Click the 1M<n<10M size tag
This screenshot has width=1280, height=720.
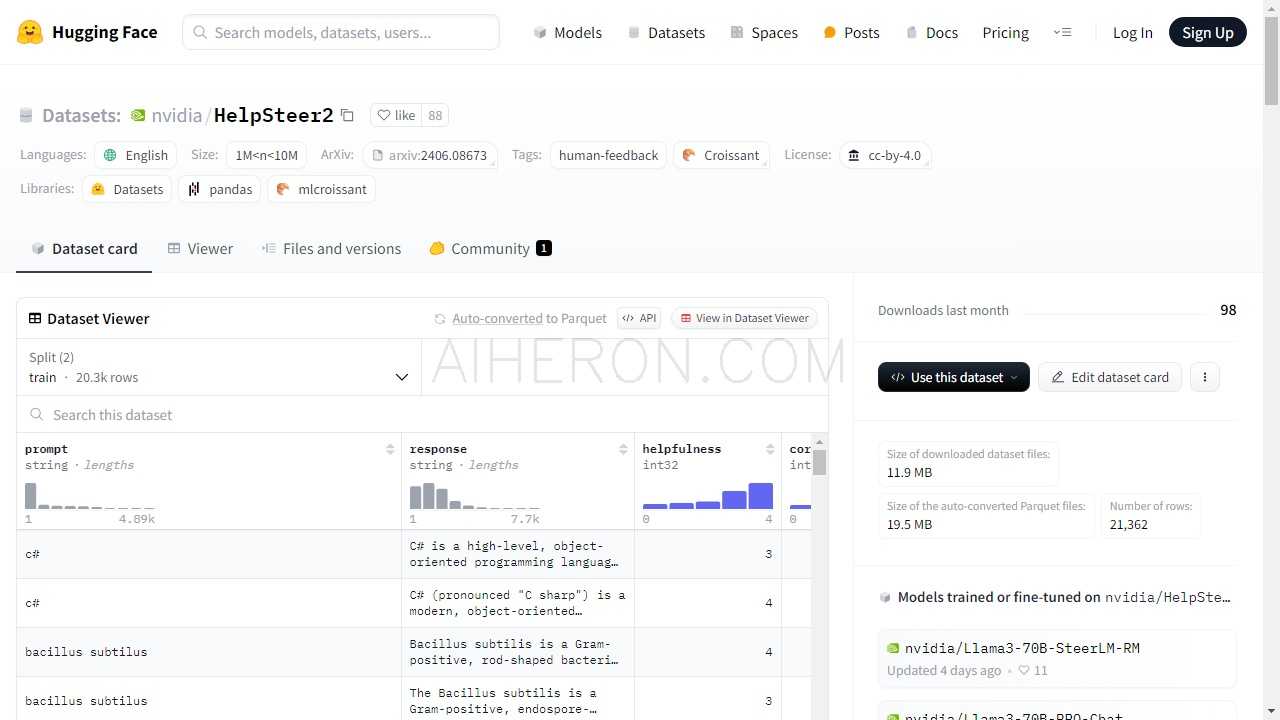[266, 155]
